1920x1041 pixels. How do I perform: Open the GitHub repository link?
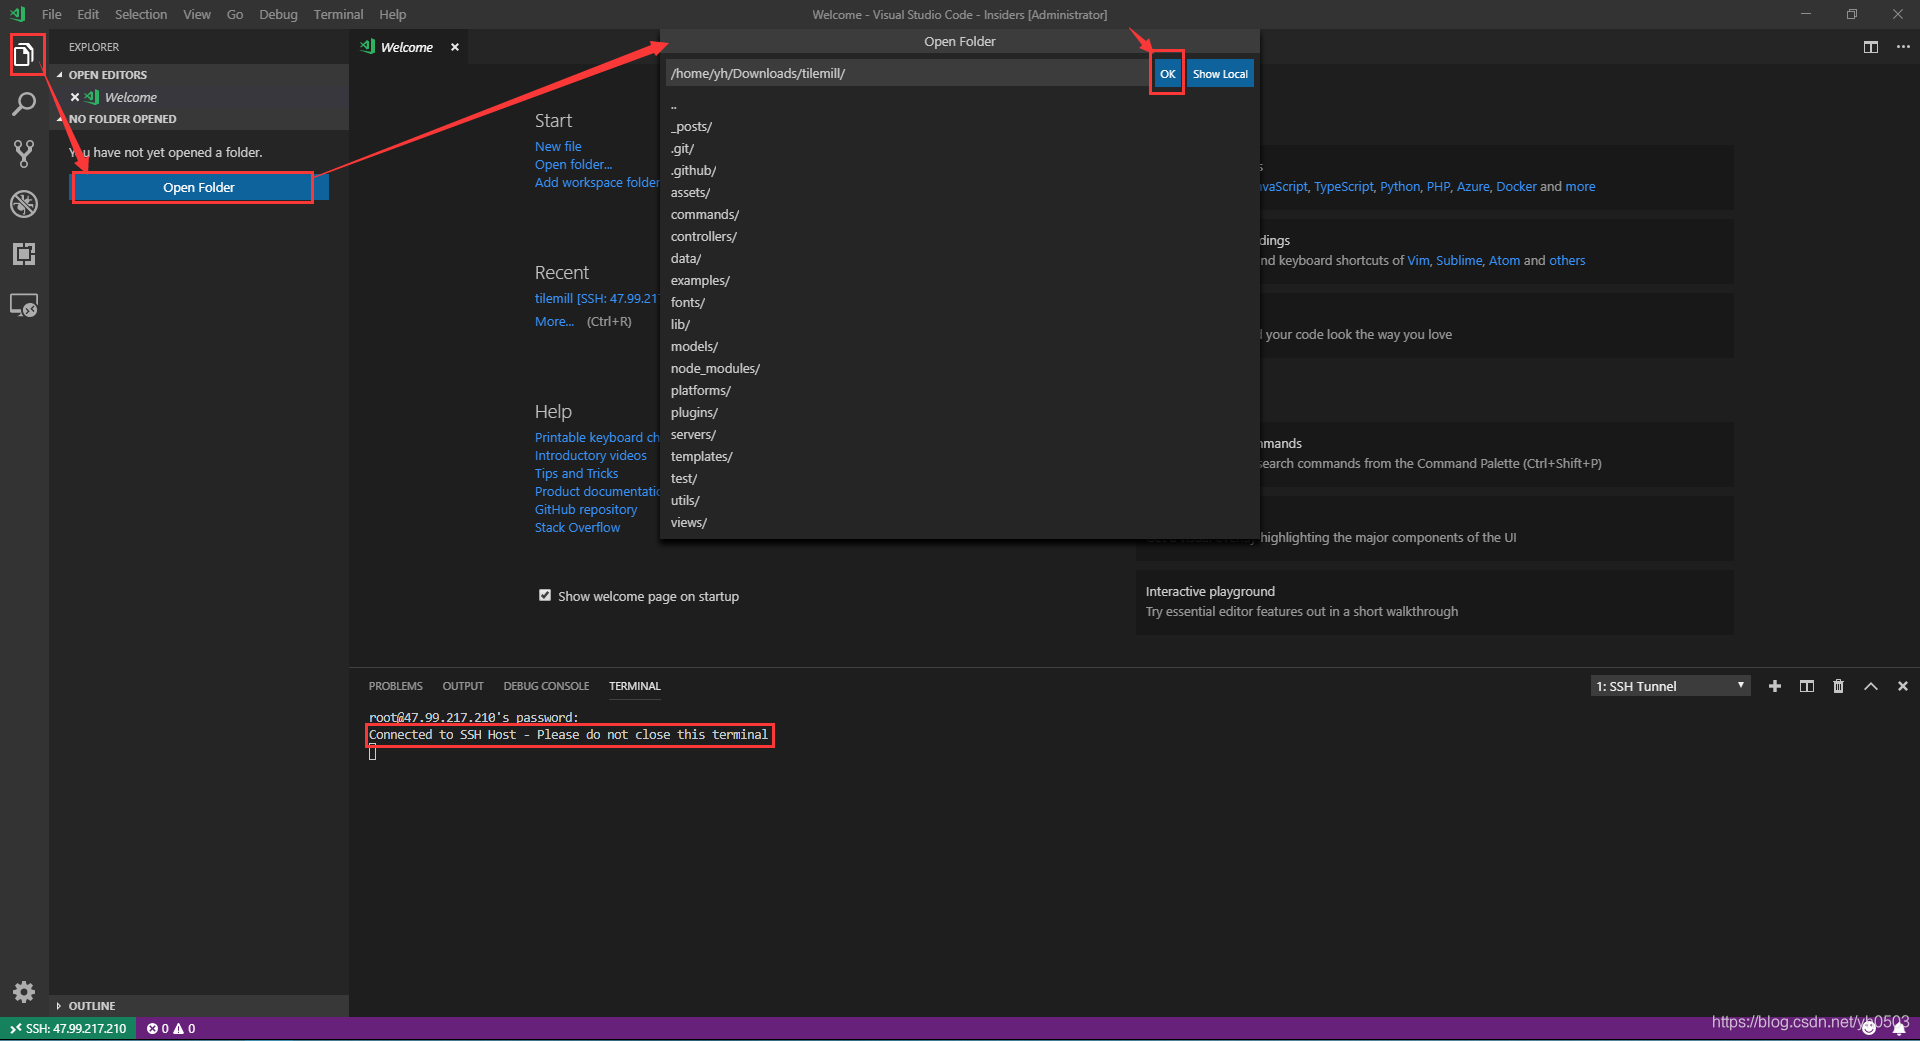tap(585, 509)
